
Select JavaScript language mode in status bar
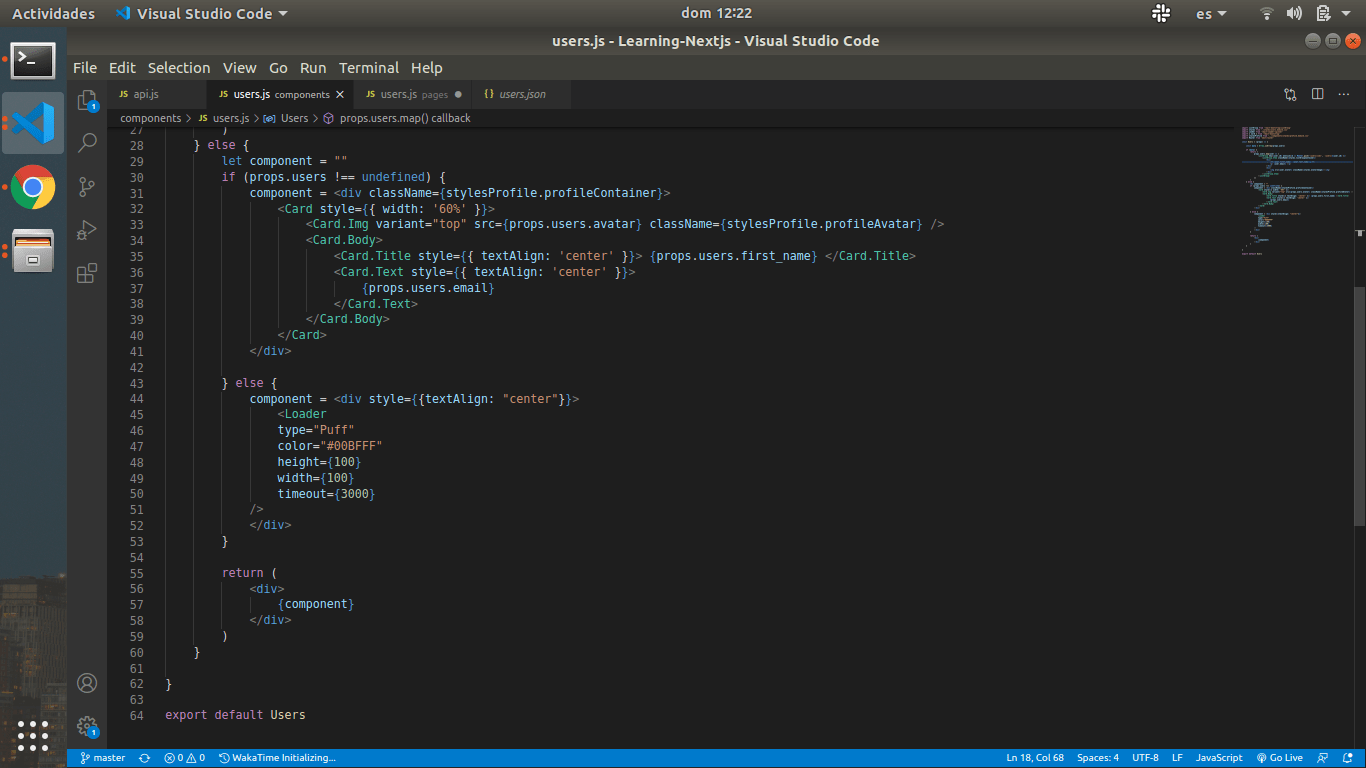click(1219, 758)
